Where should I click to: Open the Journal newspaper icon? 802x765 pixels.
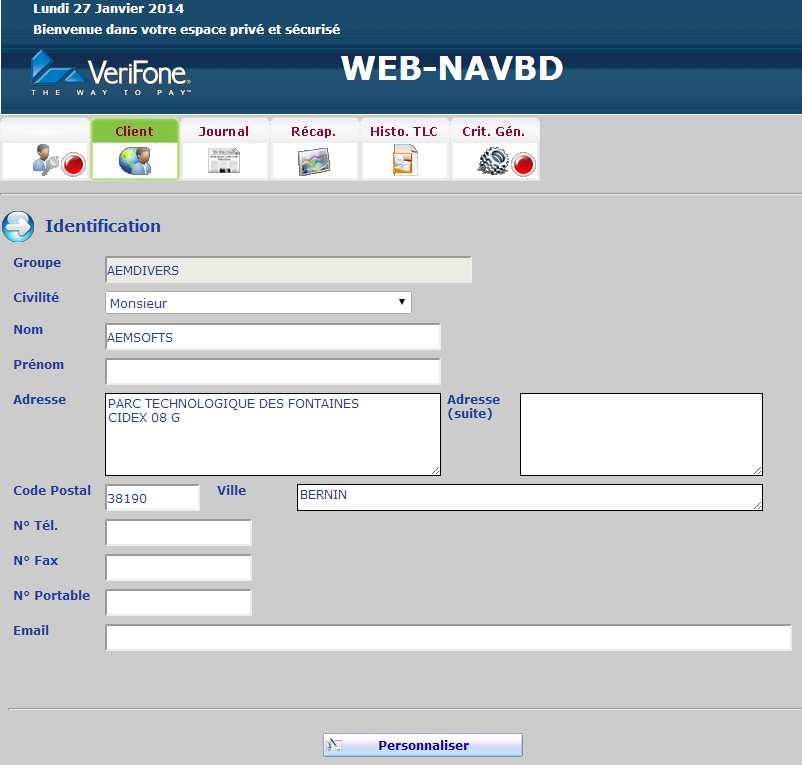pyautogui.click(x=224, y=161)
